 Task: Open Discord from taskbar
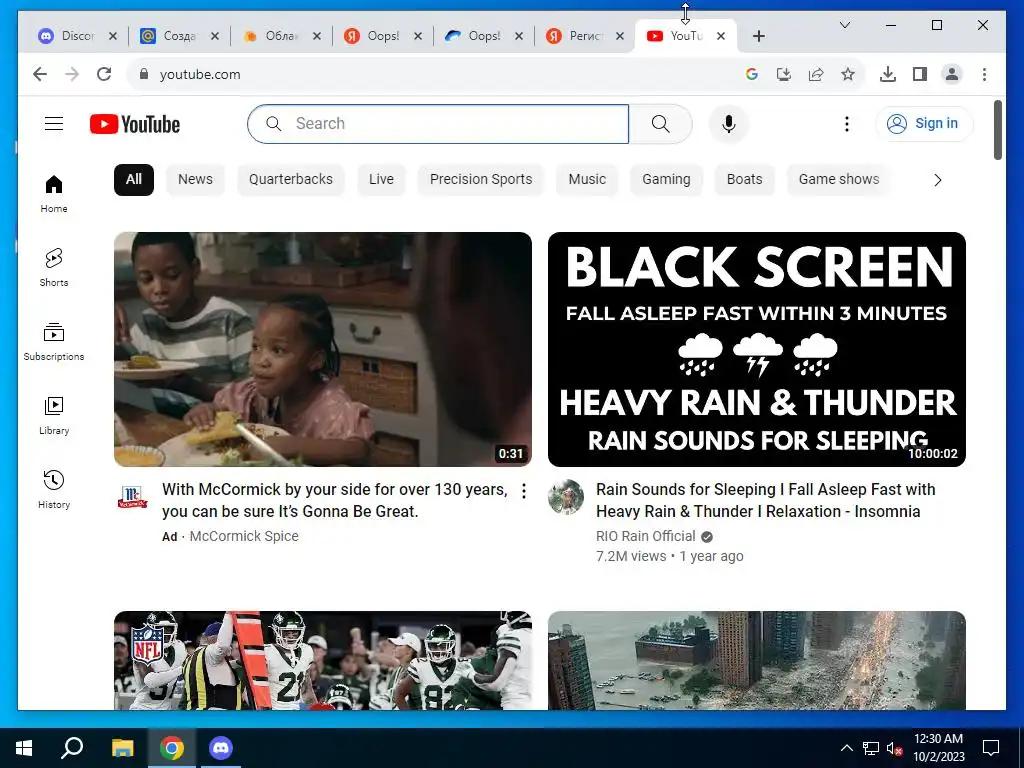(x=221, y=748)
